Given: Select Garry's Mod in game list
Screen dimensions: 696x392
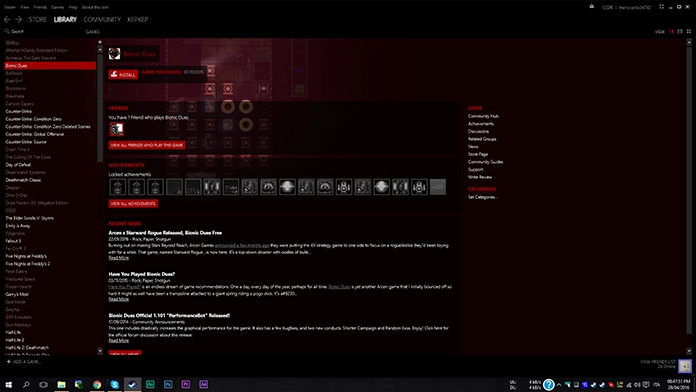Looking at the screenshot, I should [x=50, y=294].
